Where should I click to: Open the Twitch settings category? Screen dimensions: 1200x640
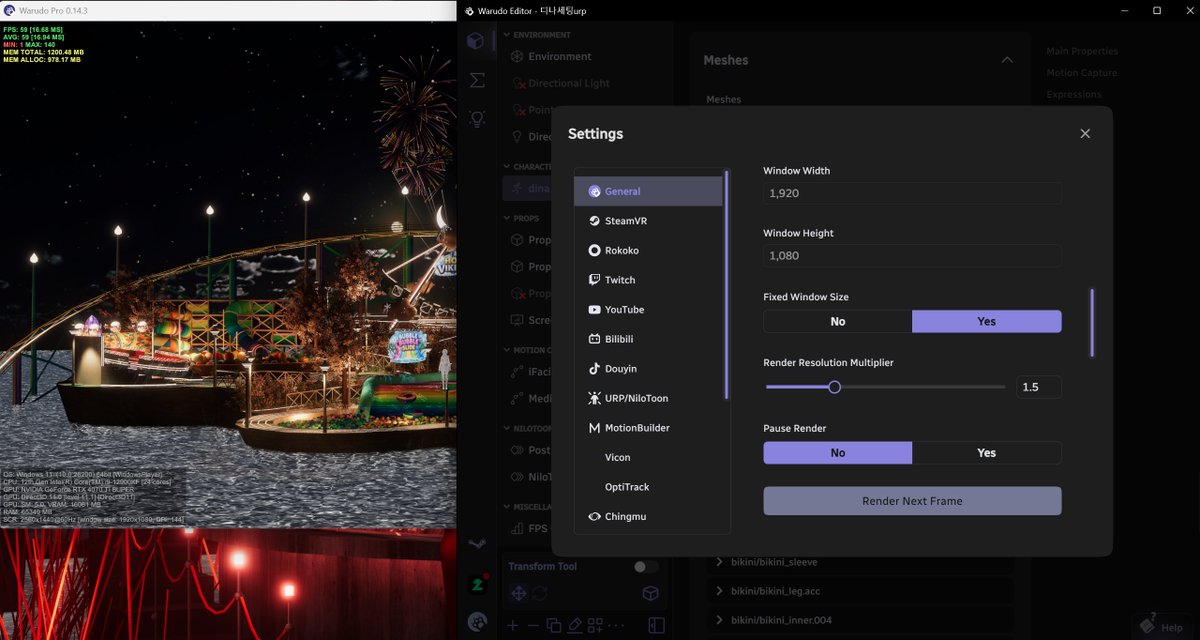(x=648, y=280)
